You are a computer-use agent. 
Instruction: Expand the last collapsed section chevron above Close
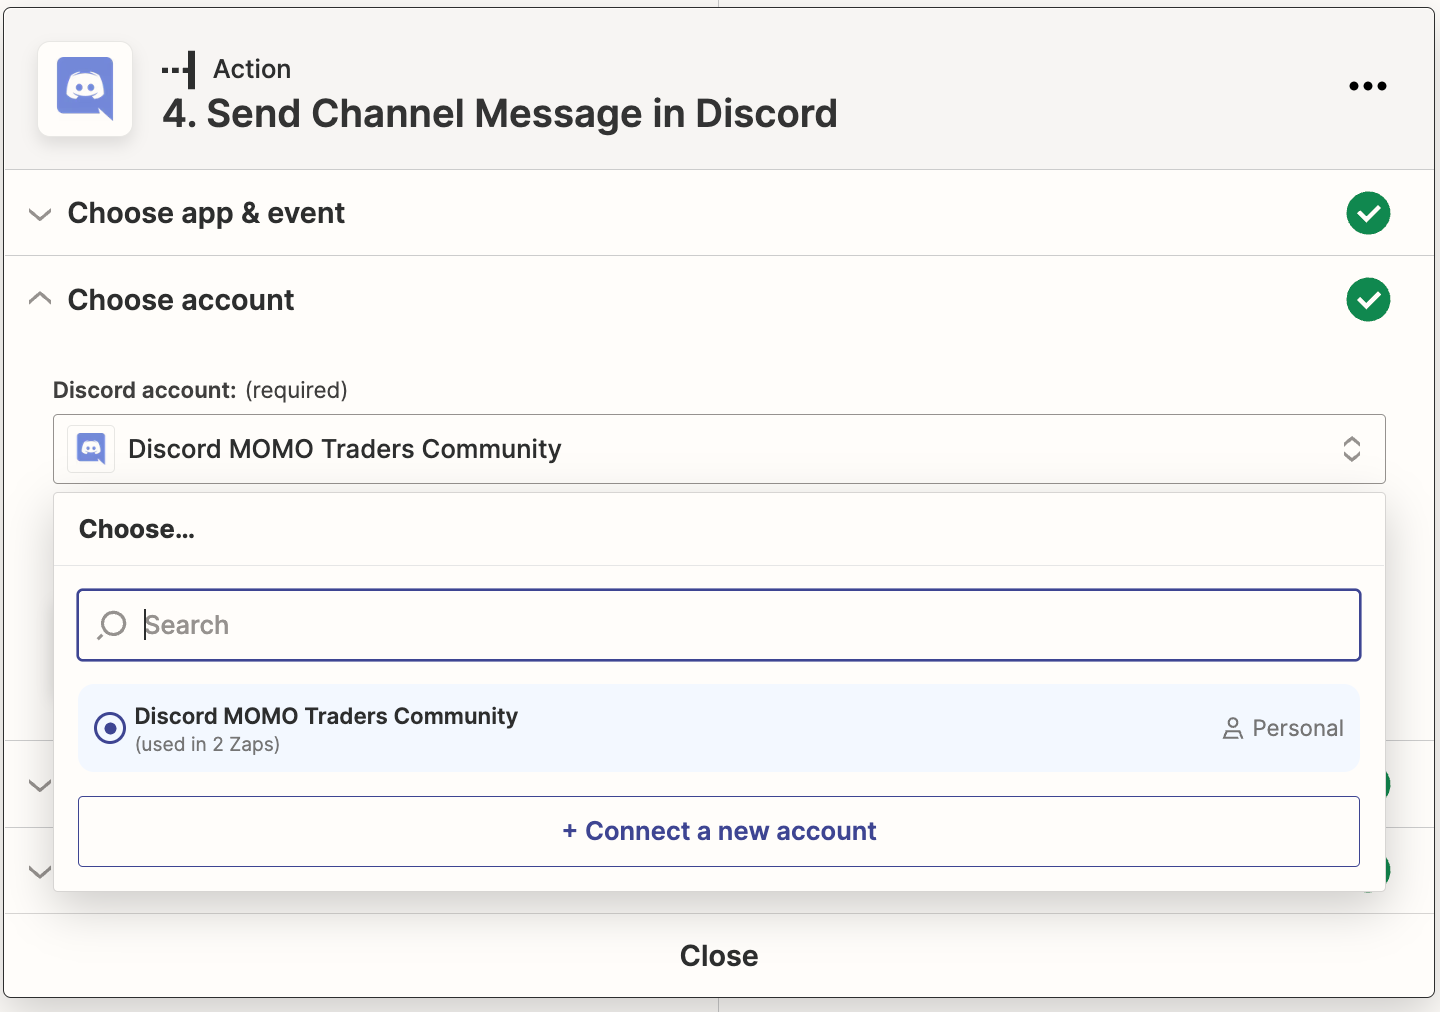click(x=40, y=872)
